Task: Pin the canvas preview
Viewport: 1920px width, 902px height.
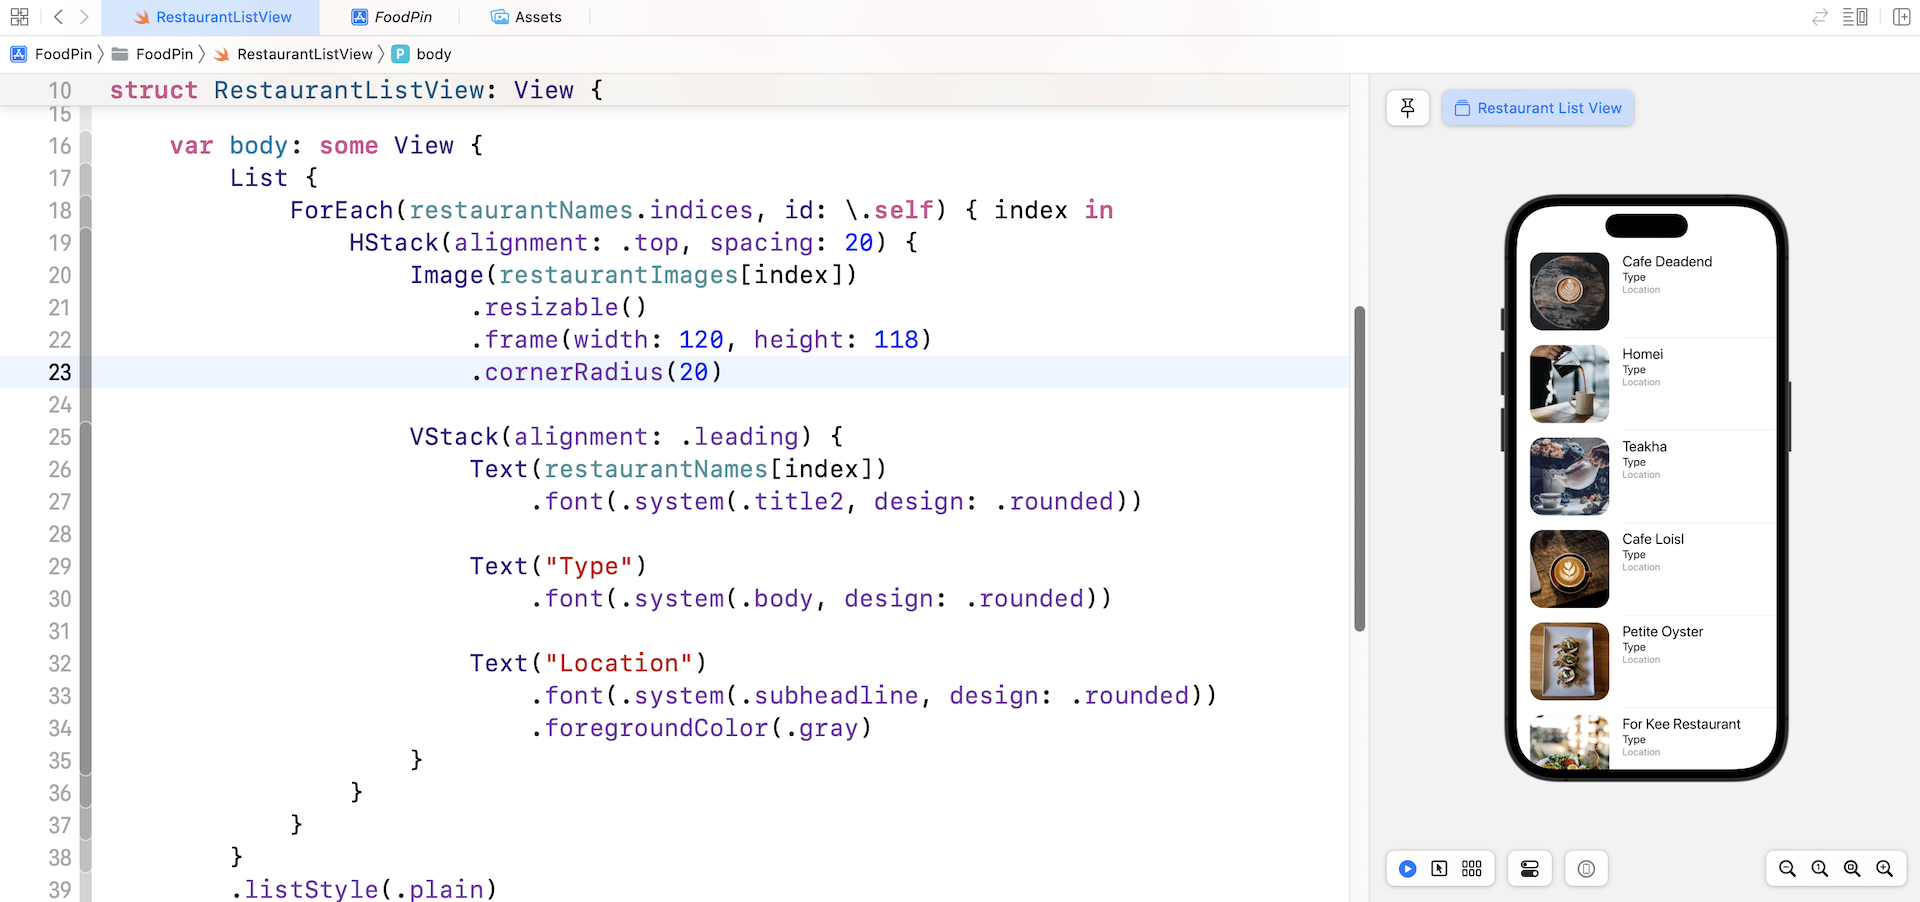Action: point(1407,108)
